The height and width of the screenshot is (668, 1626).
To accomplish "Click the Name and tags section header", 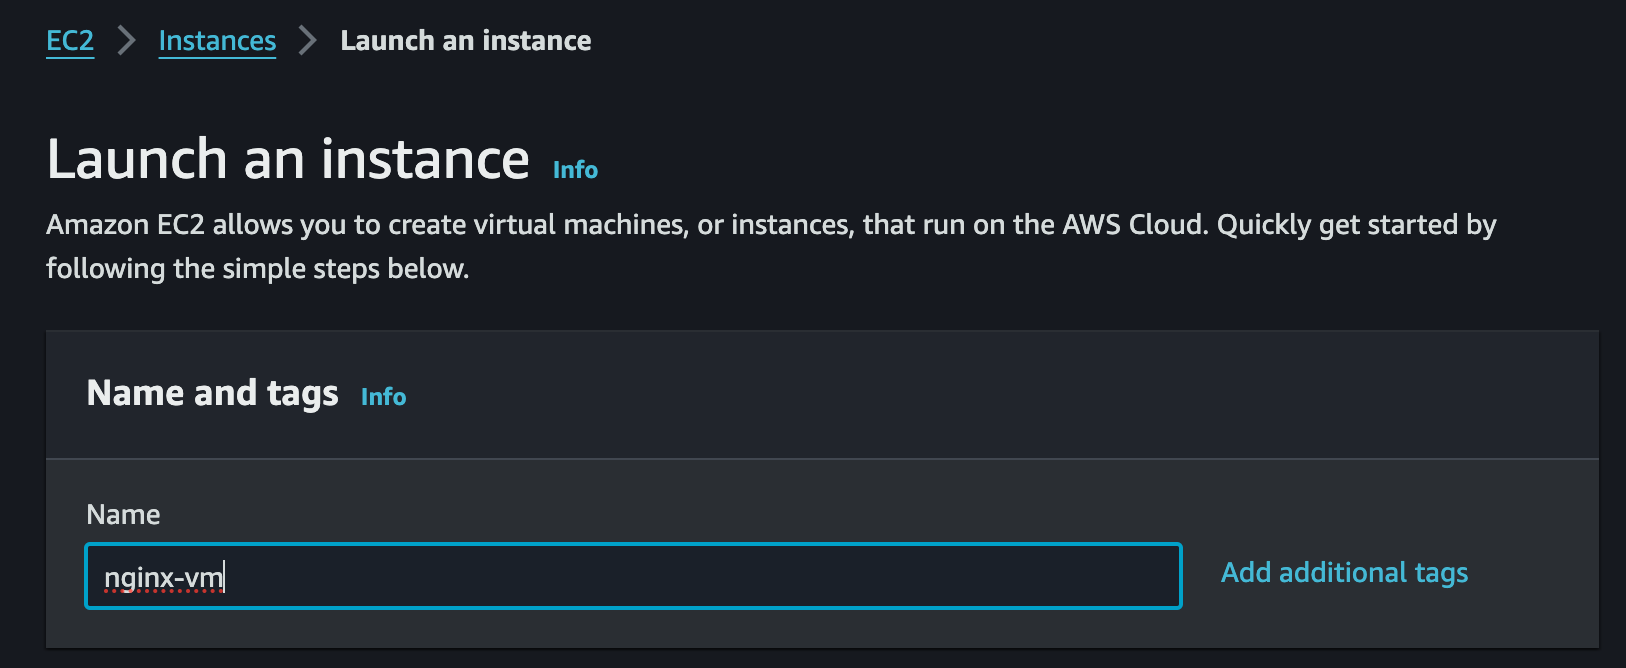I will click(x=212, y=393).
